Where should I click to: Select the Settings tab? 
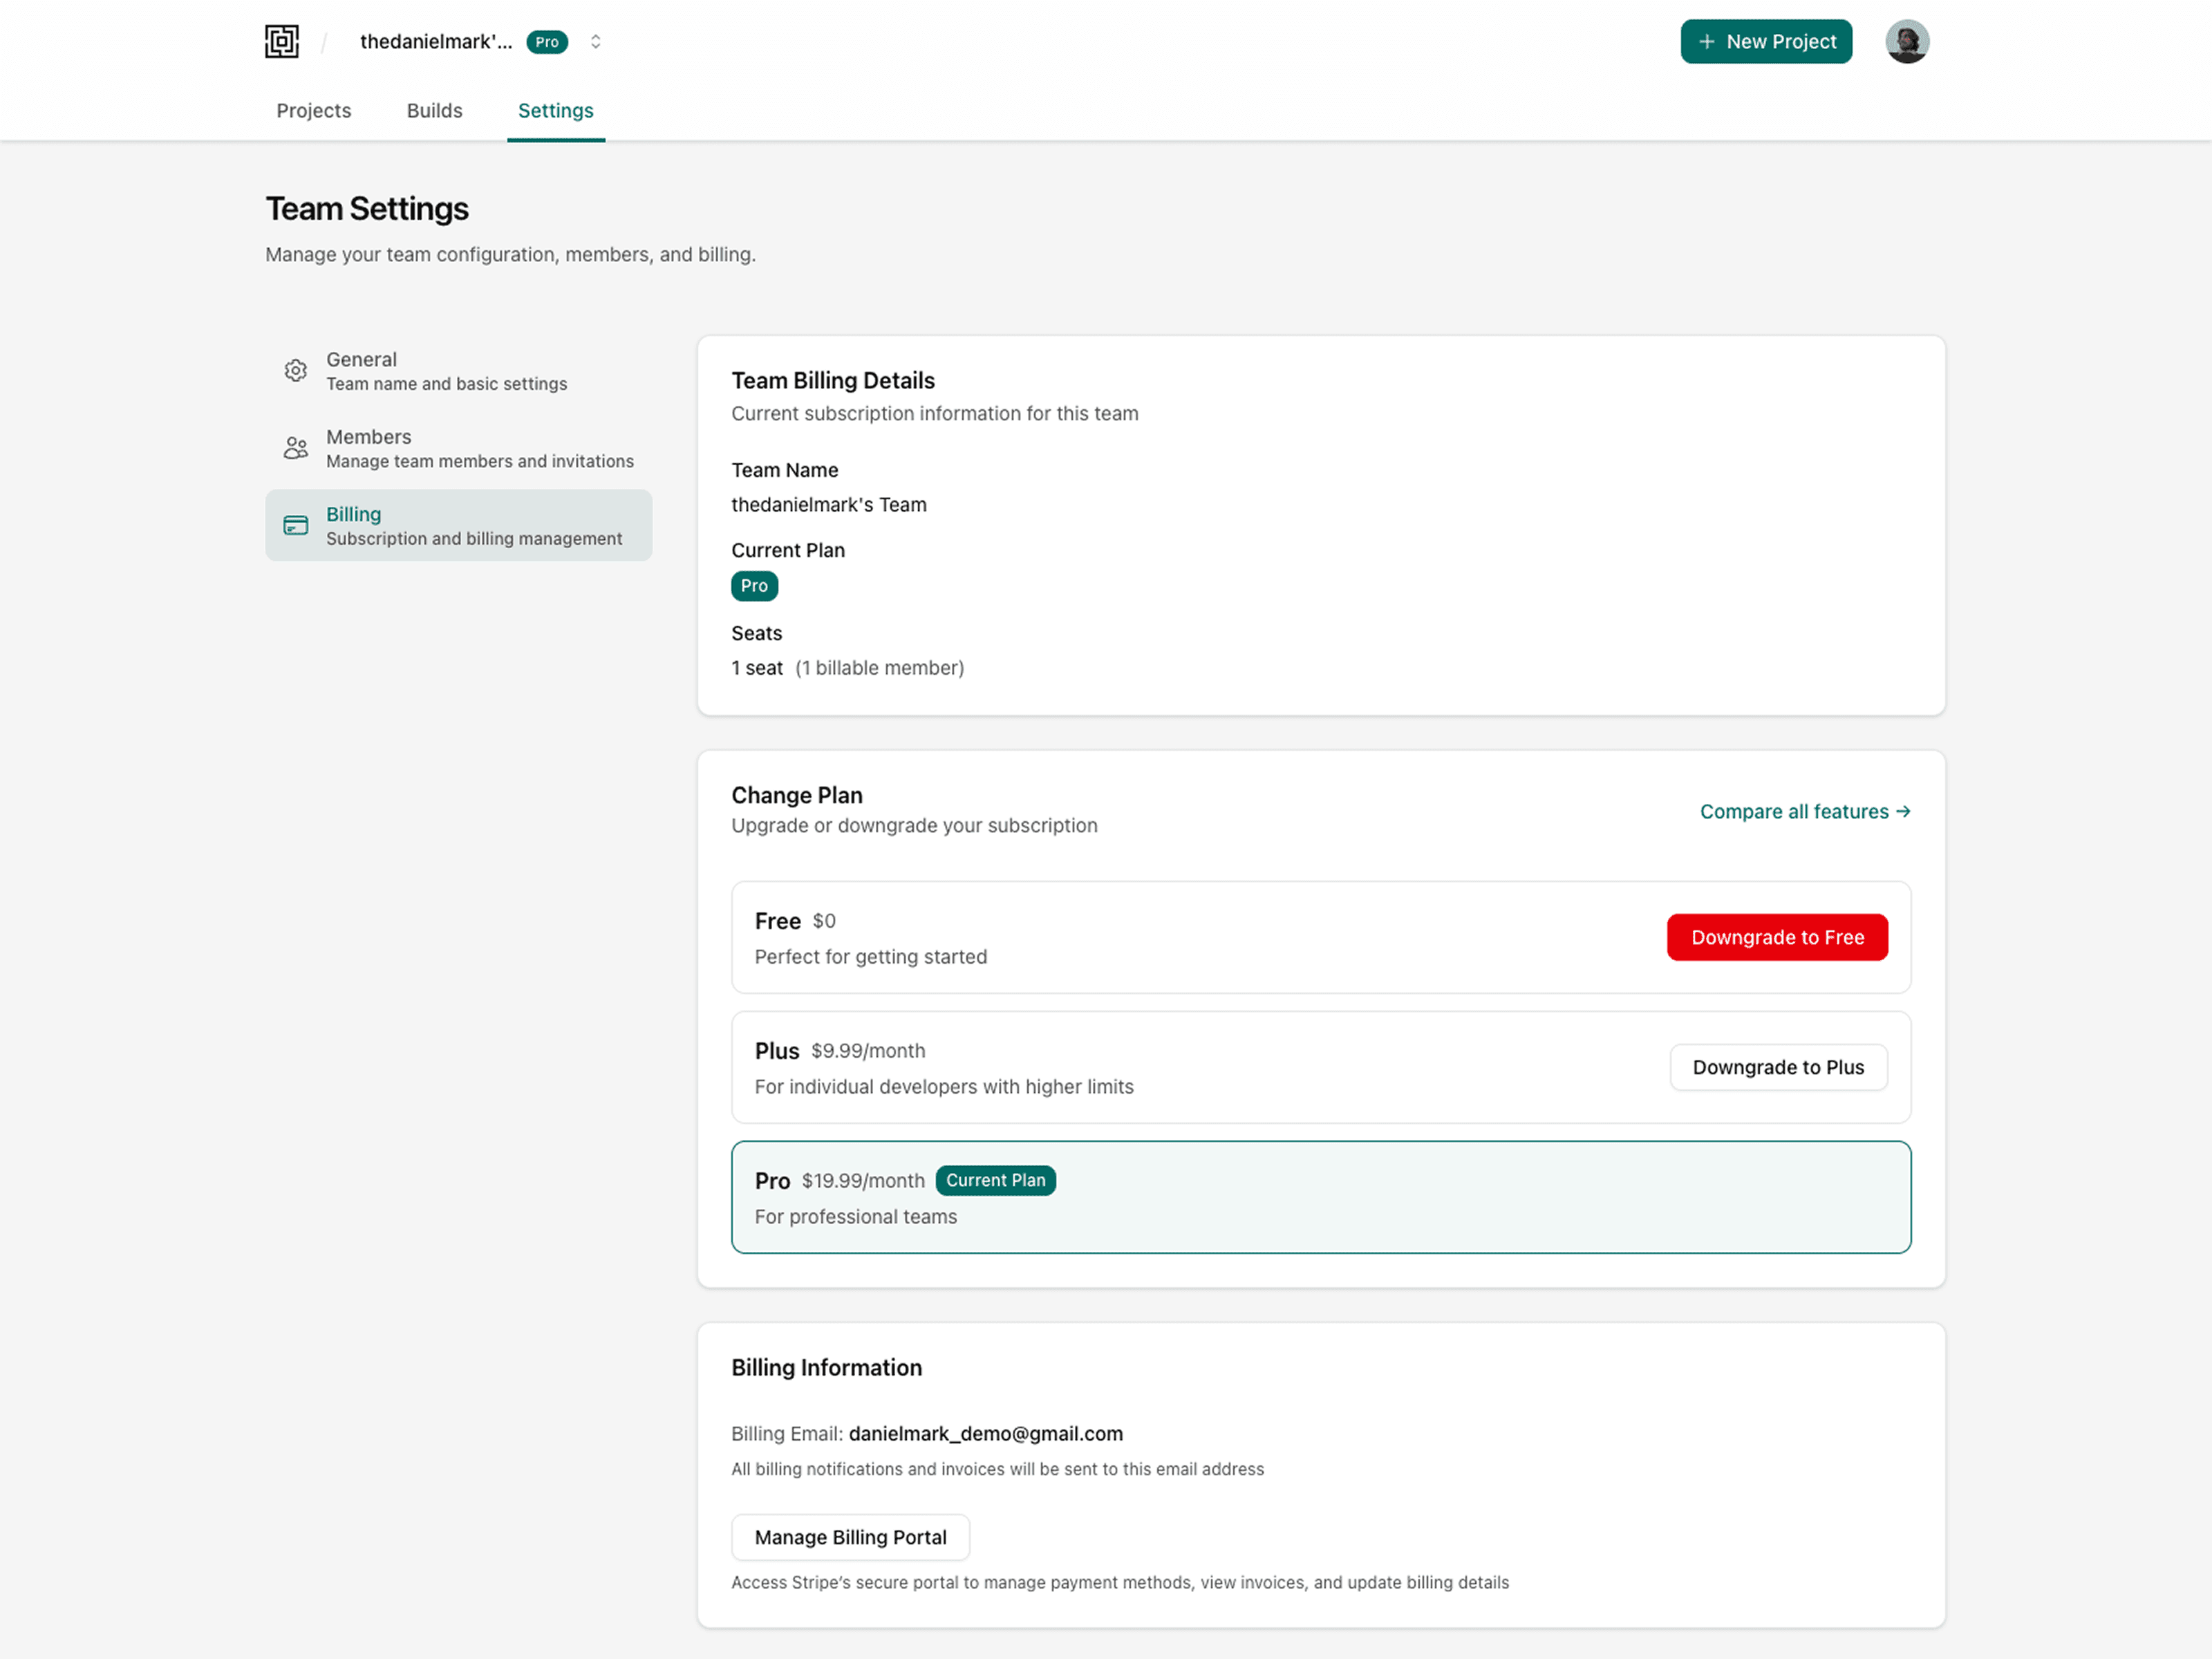click(x=556, y=110)
